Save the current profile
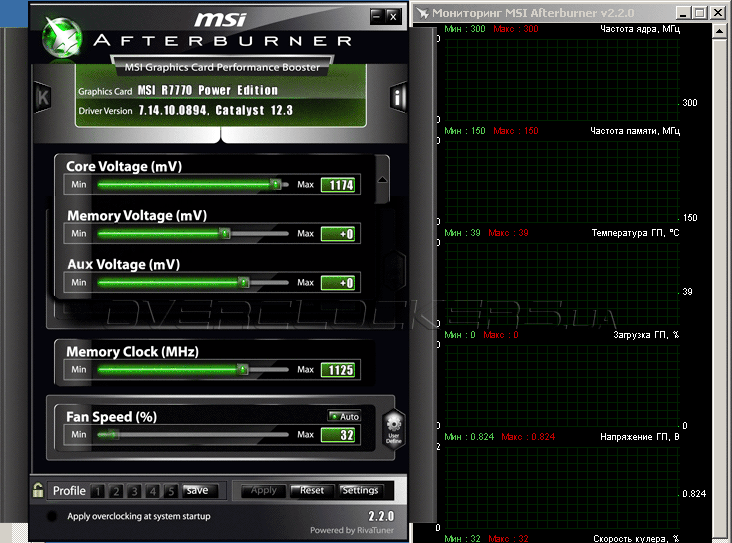 point(197,491)
